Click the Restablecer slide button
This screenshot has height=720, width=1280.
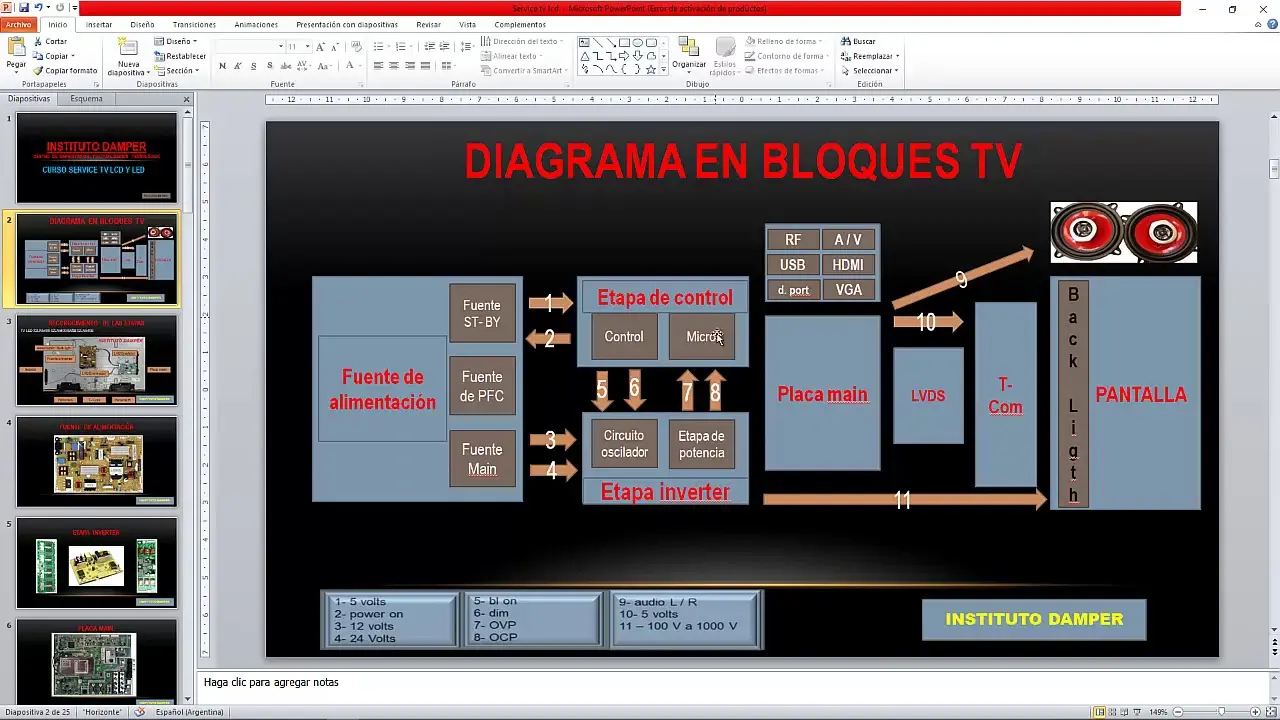(x=180, y=56)
